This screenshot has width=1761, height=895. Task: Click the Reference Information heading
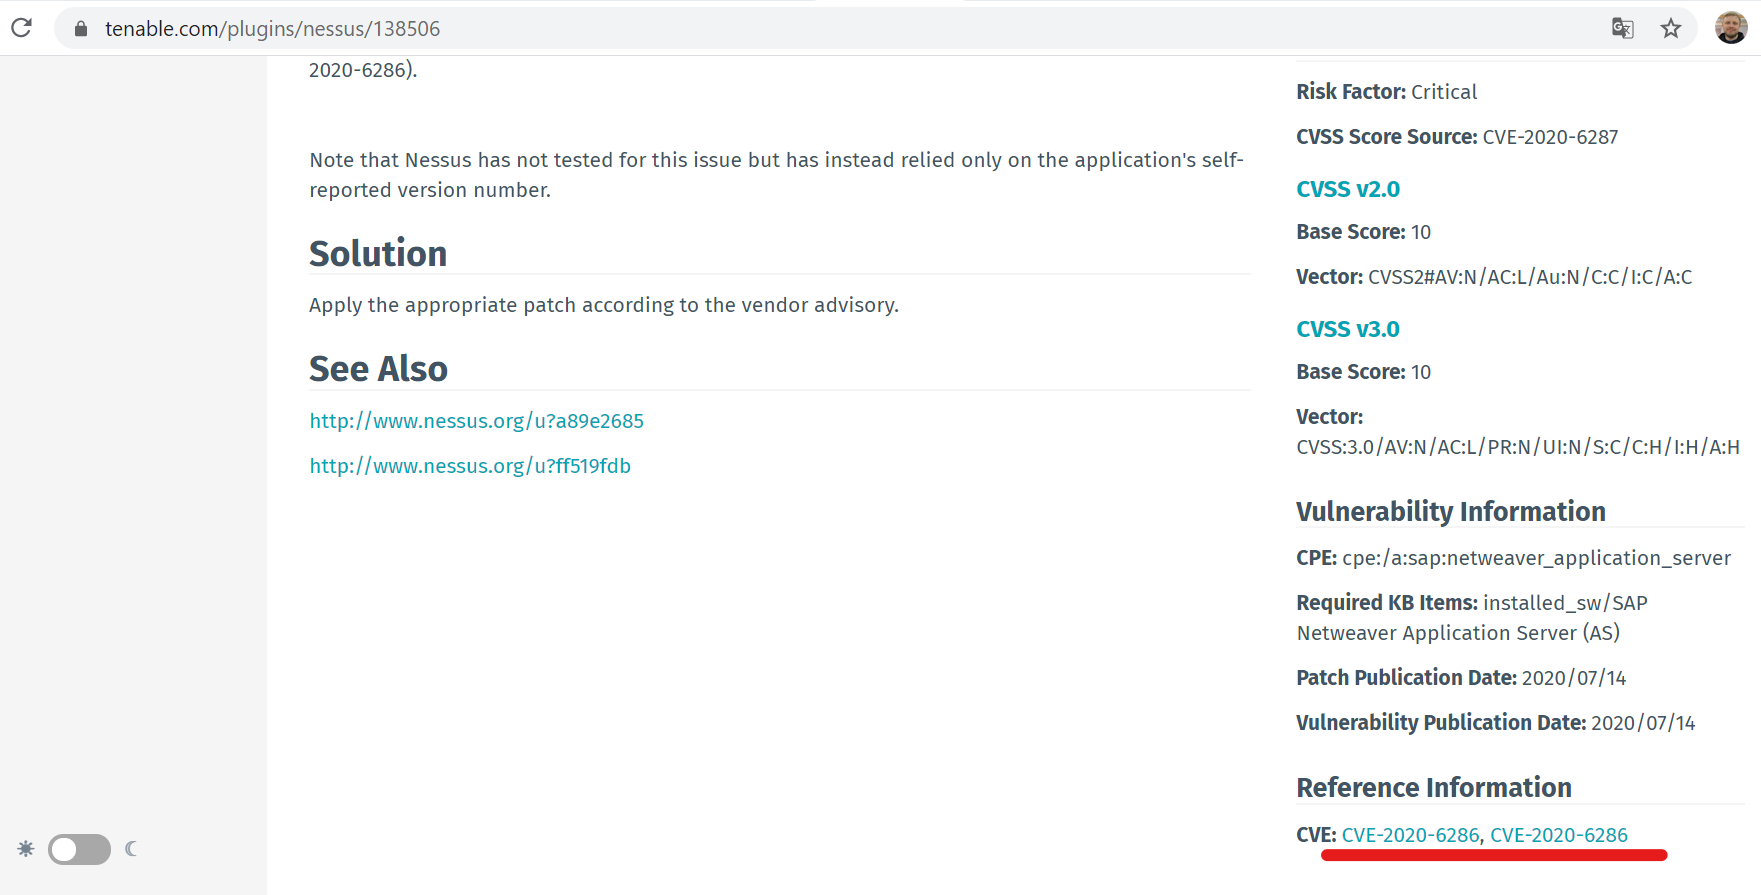[1434, 788]
